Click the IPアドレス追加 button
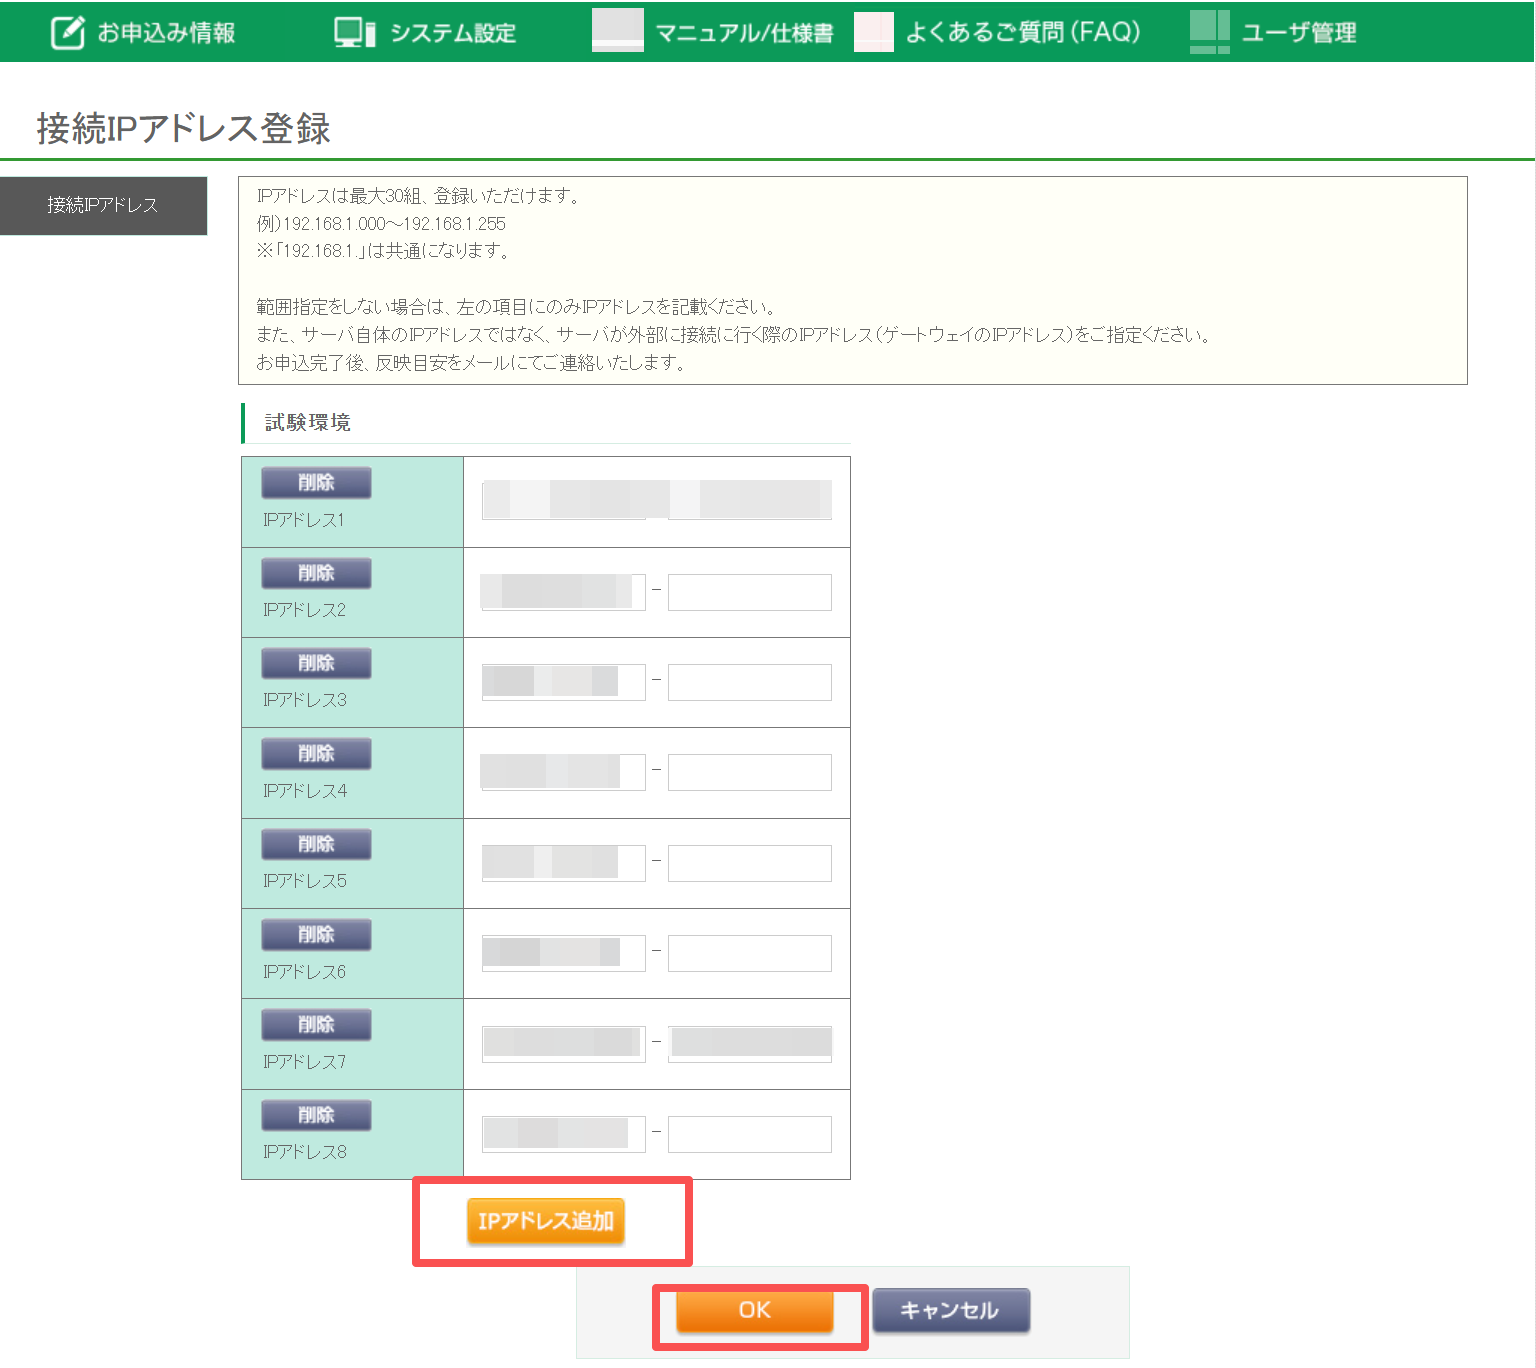Screen dimensions: 1536x1368 pyautogui.click(x=545, y=1221)
